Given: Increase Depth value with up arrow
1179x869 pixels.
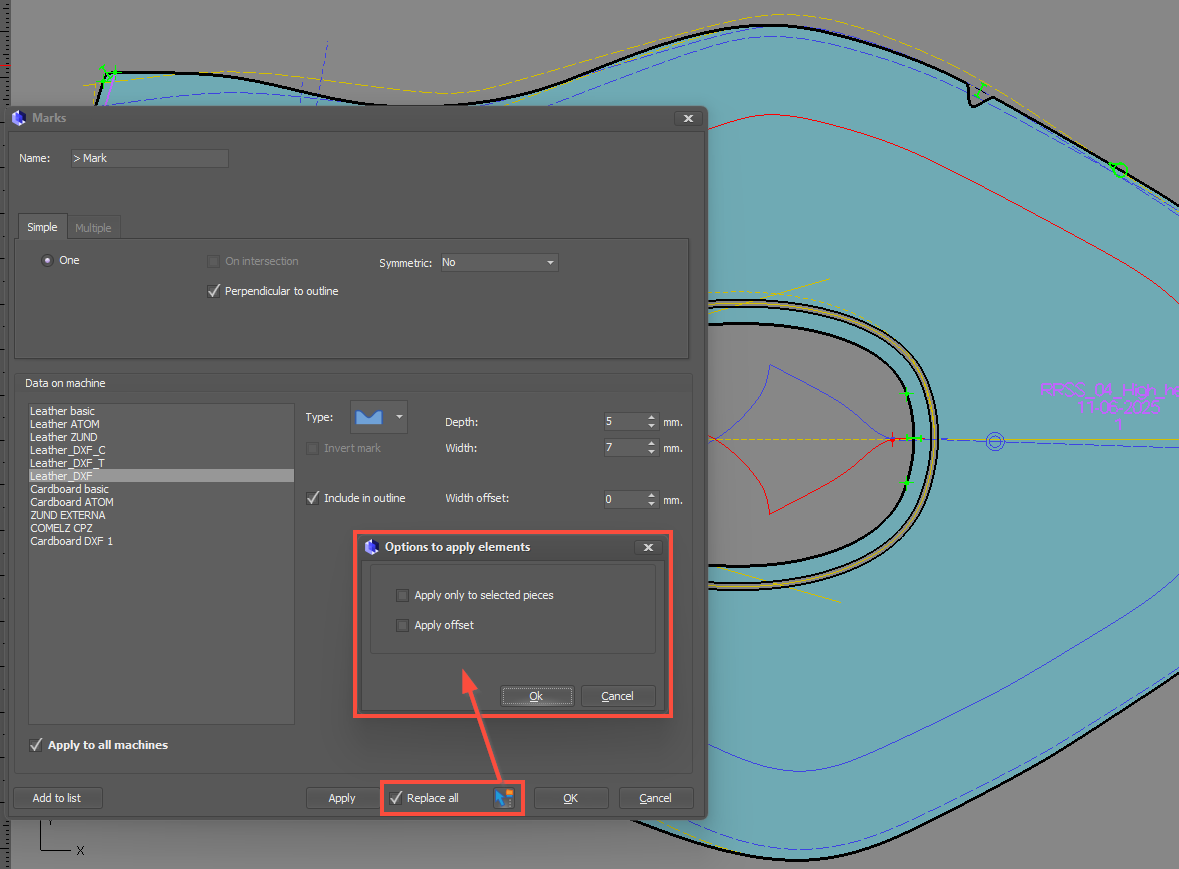Looking at the screenshot, I should point(652,418).
